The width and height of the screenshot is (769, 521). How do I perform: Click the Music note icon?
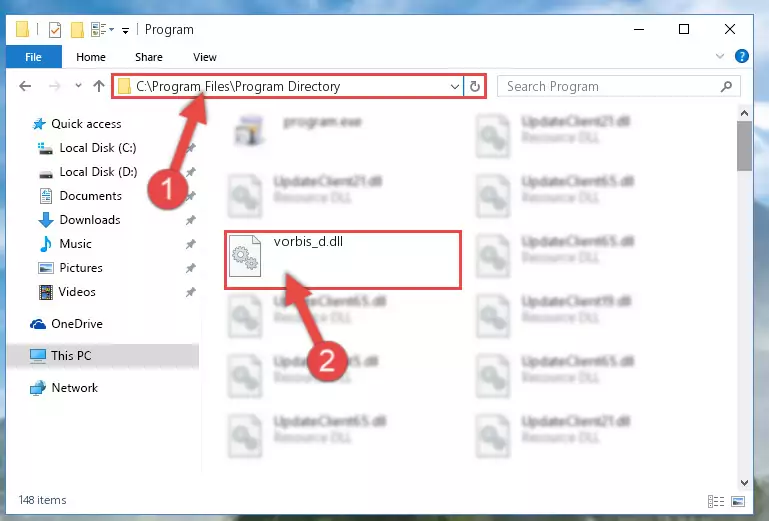pos(46,244)
